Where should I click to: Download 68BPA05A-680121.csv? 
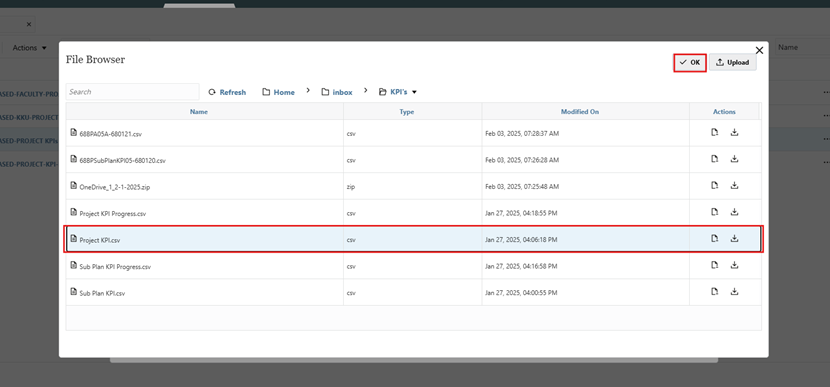[734, 133]
